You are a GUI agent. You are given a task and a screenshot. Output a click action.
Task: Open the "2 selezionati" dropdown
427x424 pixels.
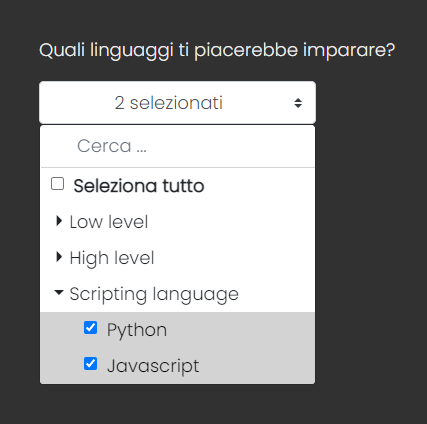click(x=177, y=103)
